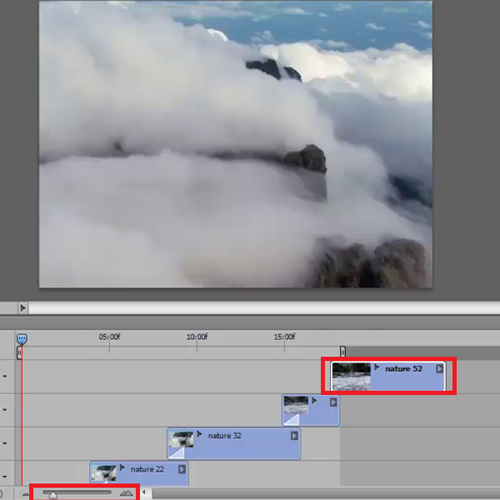
Task: Open the top video track dropdown arrow
Action: (5, 376)
